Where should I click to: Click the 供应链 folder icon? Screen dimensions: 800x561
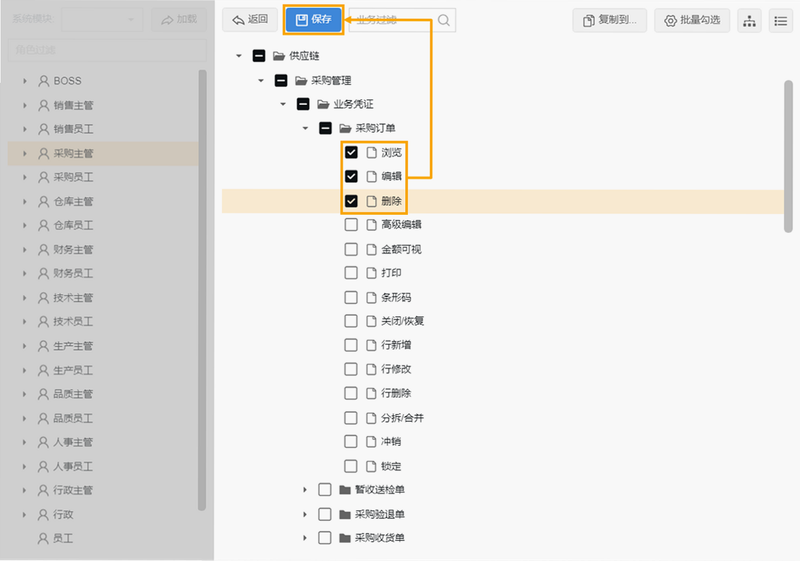(x=279, y=56)
